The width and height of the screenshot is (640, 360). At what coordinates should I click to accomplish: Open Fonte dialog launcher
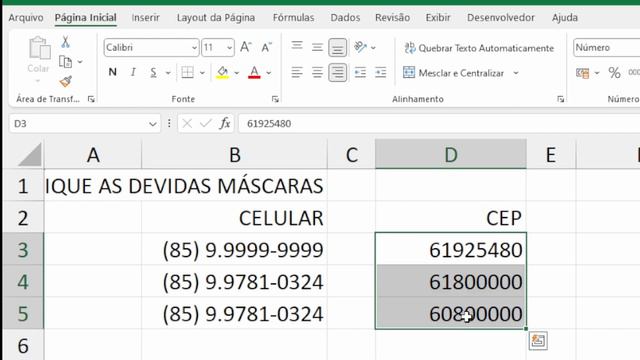[275, 99]
